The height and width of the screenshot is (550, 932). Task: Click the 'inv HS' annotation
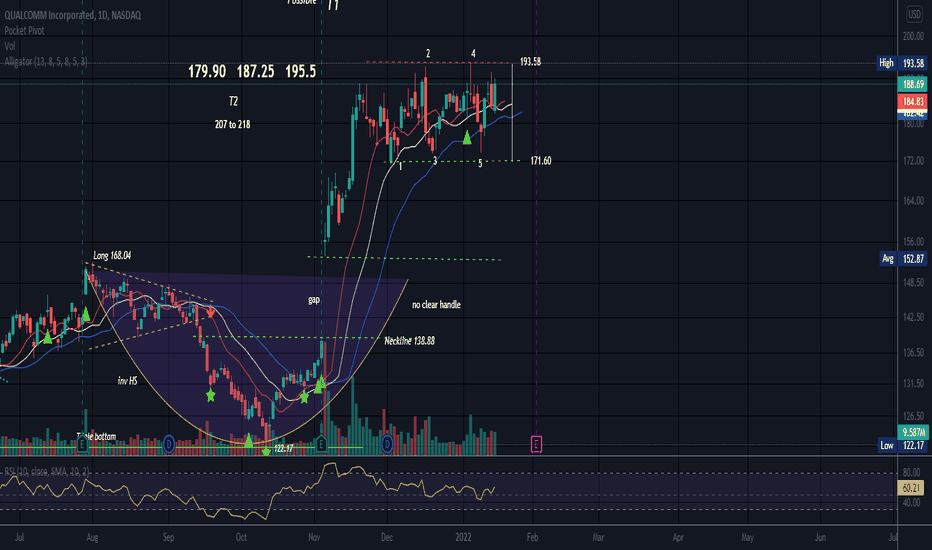click(127, 381)
